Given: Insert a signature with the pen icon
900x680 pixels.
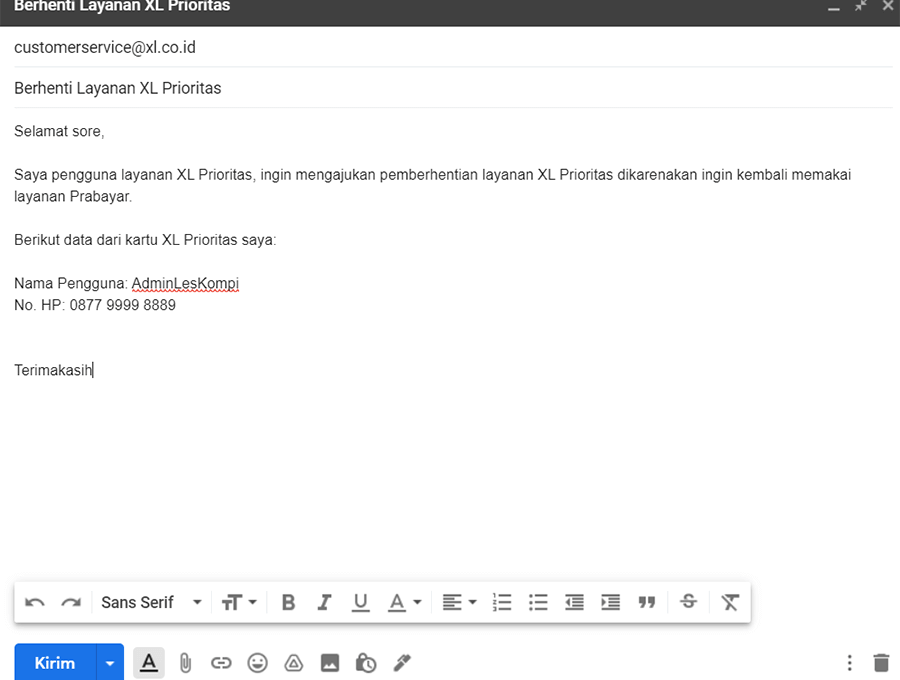Looking at the screenshot, I should [402, 663].
